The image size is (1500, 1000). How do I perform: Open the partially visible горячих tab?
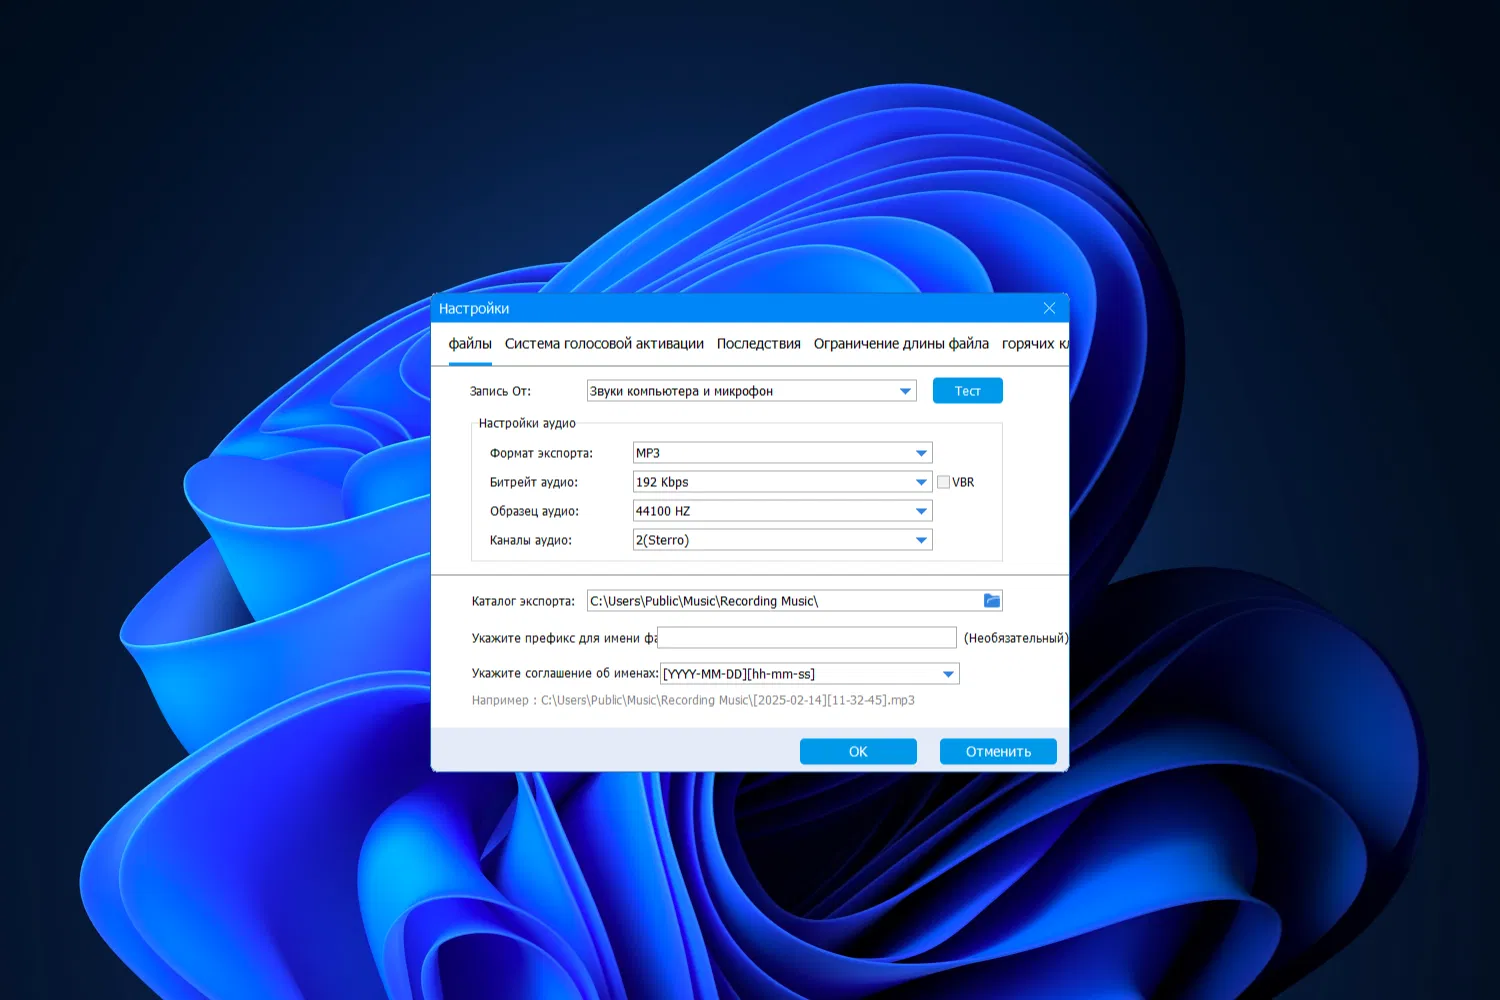[1035, 344]
